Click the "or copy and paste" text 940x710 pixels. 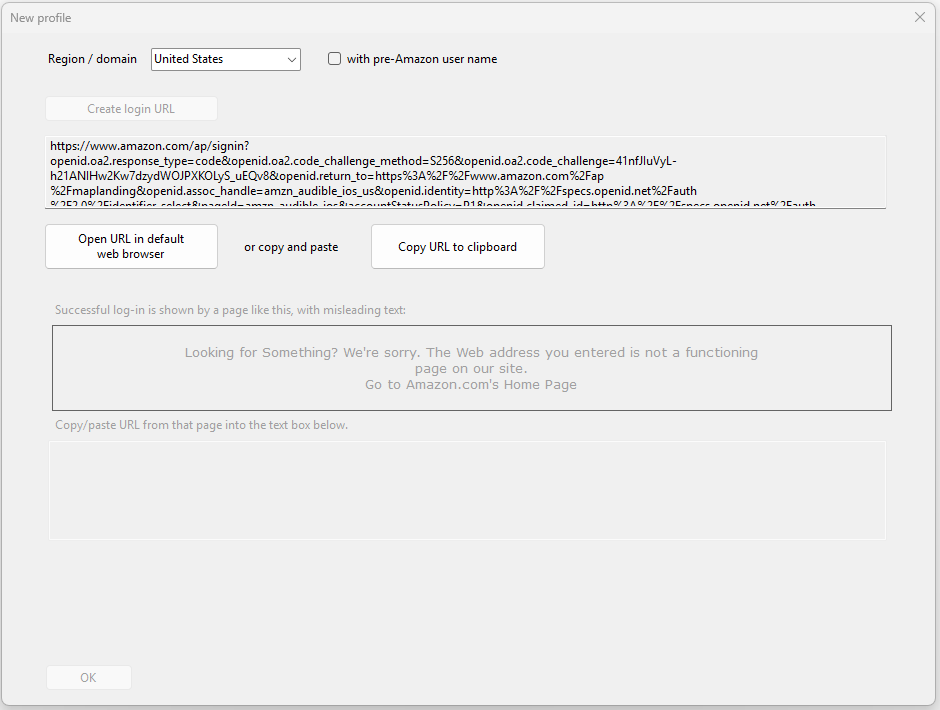point(291,247)
